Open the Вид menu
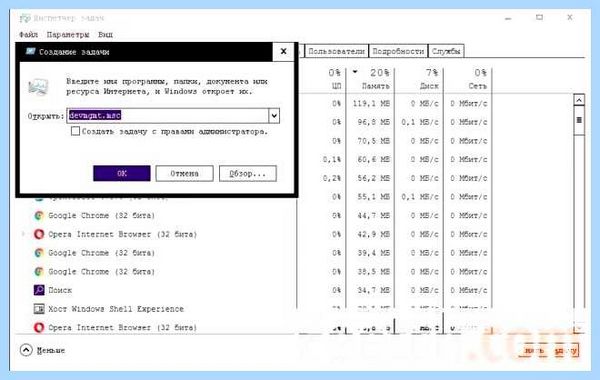The width and height of the screenshot is (600, 380). [105, 34]
